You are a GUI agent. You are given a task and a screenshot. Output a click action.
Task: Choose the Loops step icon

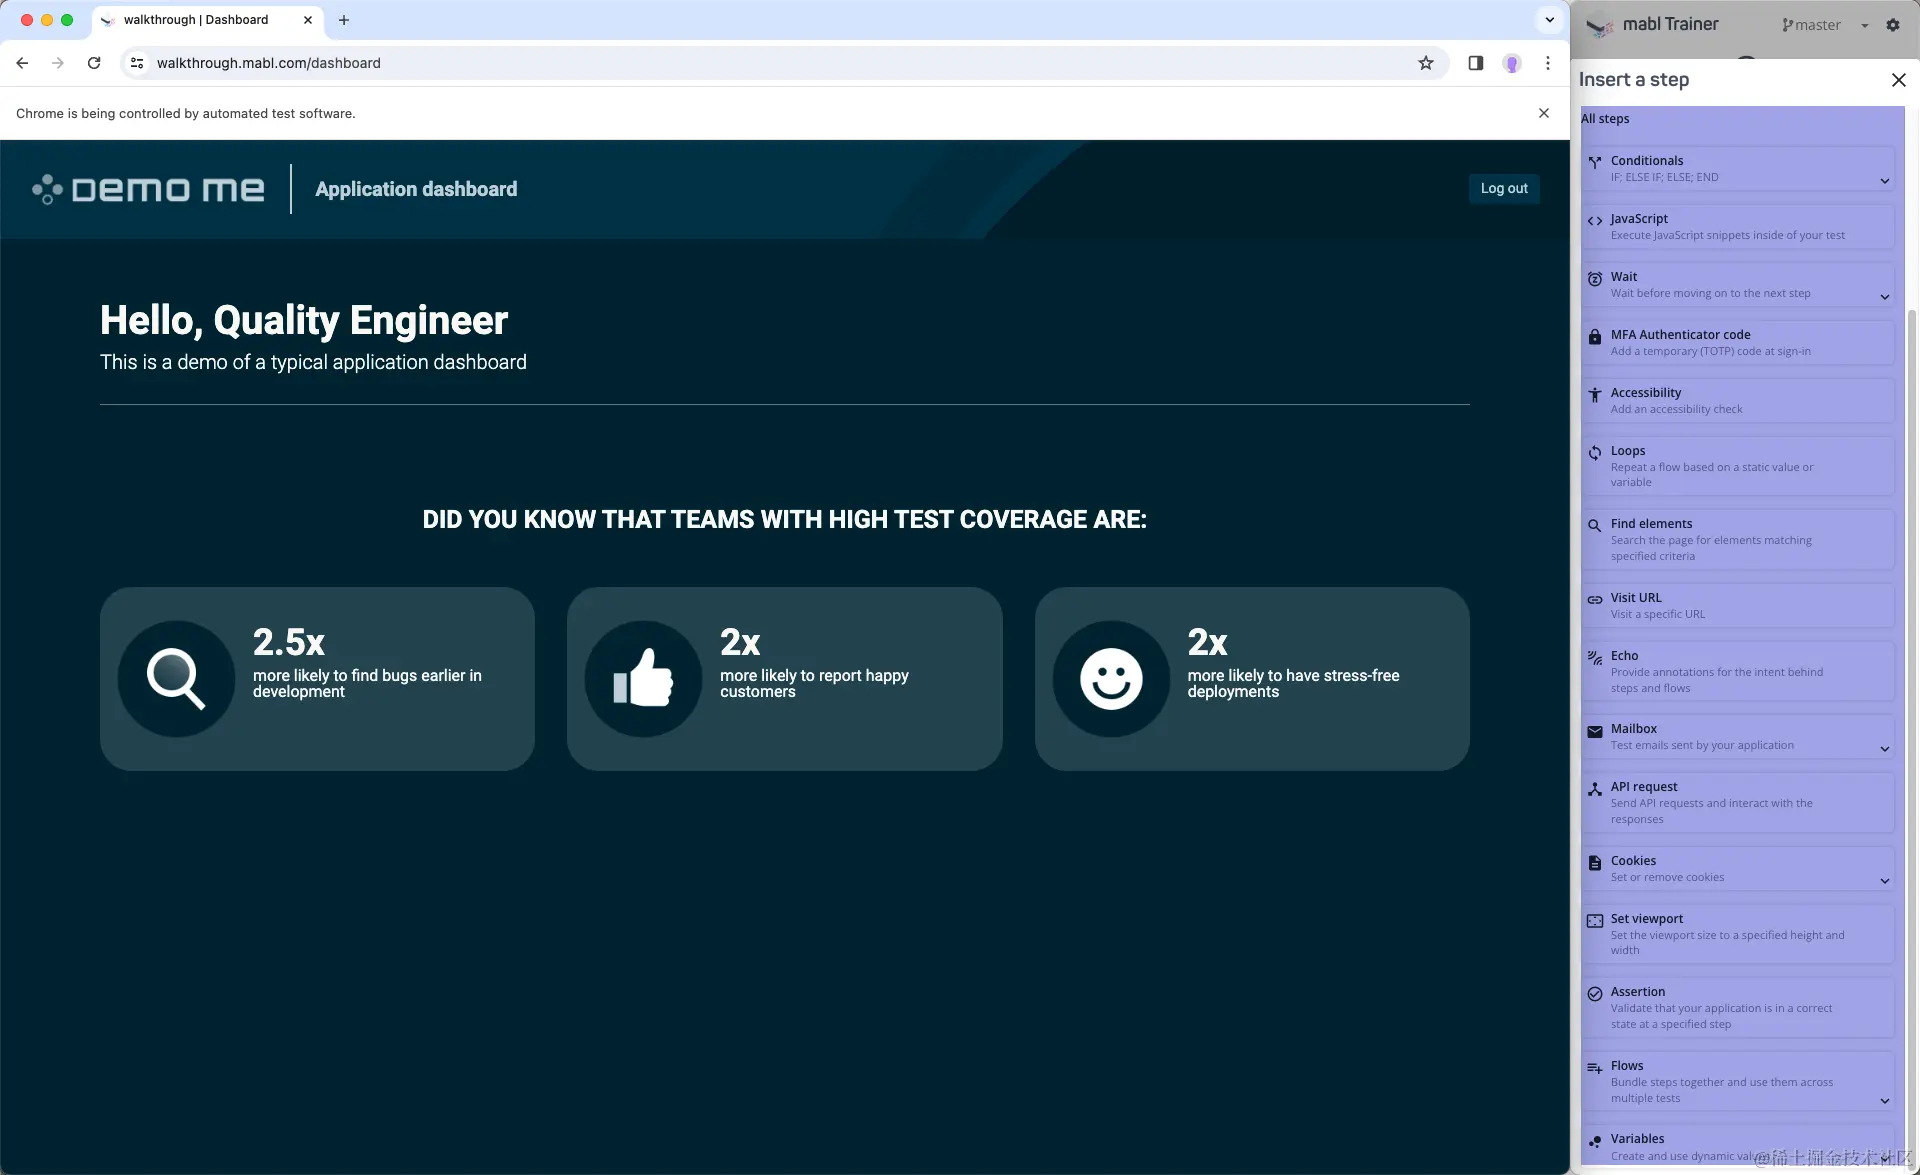[1595, 453]
